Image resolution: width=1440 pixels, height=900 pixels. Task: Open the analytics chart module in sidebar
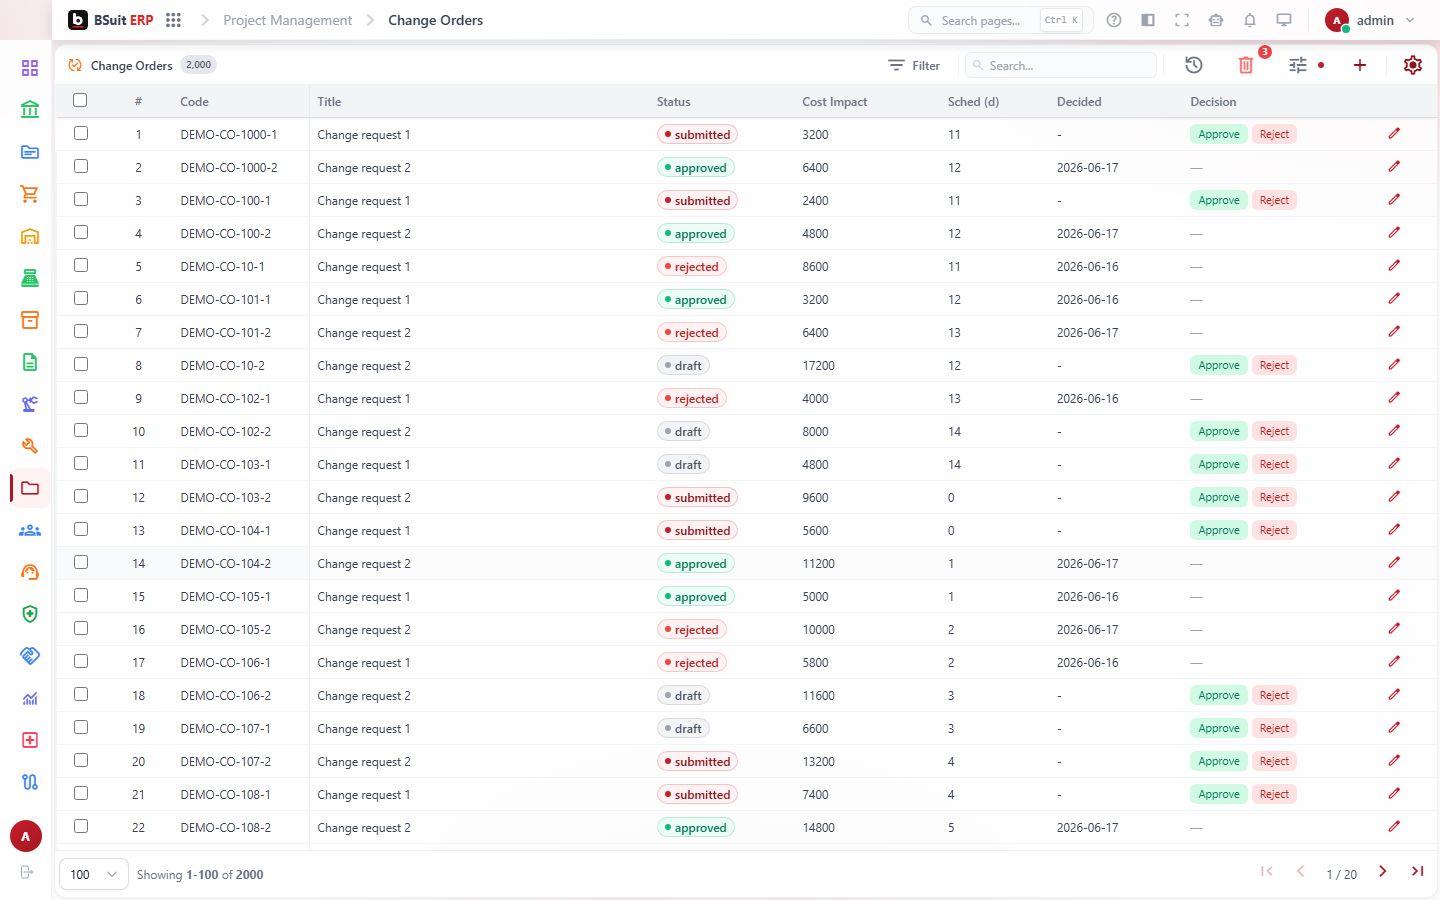coord(30,698)
